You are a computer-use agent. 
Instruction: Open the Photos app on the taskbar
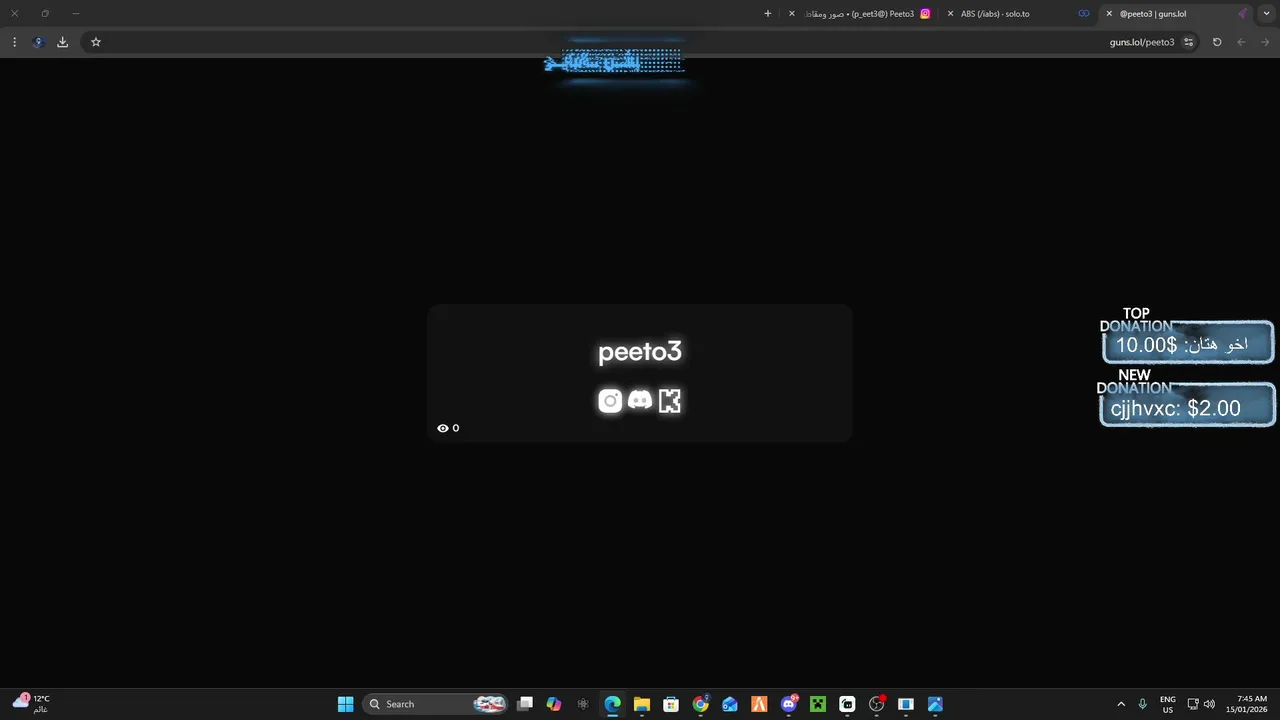coord(935,704)
